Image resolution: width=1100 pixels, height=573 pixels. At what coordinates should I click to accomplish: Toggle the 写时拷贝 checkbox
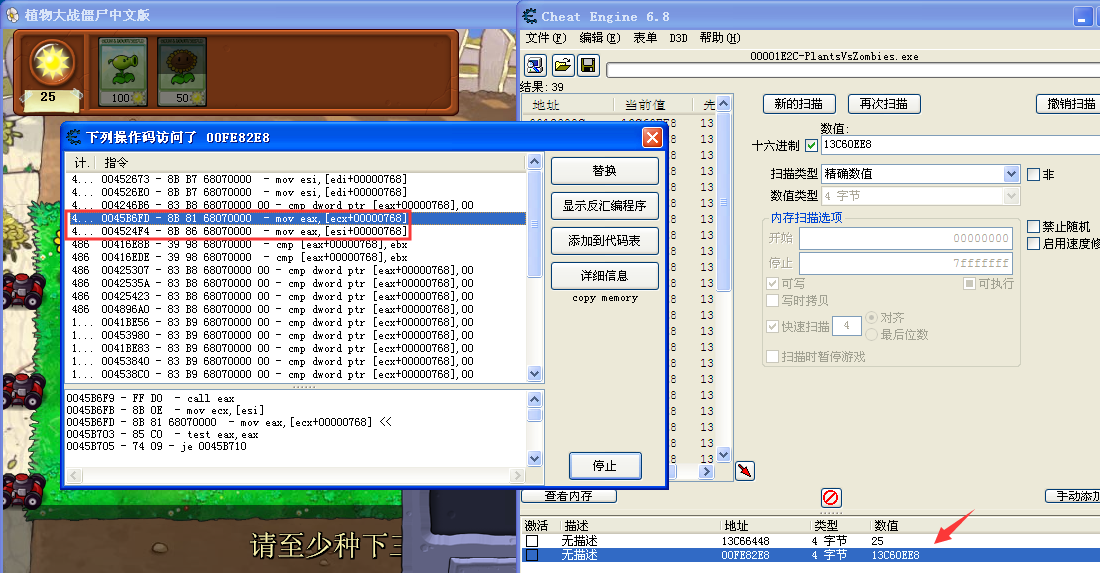pos(772,300)
